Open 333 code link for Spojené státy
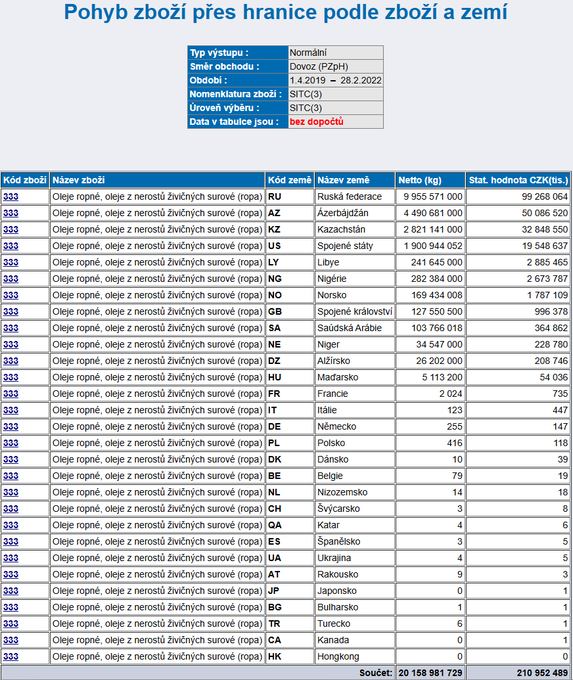Image resolution: width=573 pixels, height=680 pixels. click(11, 246)
